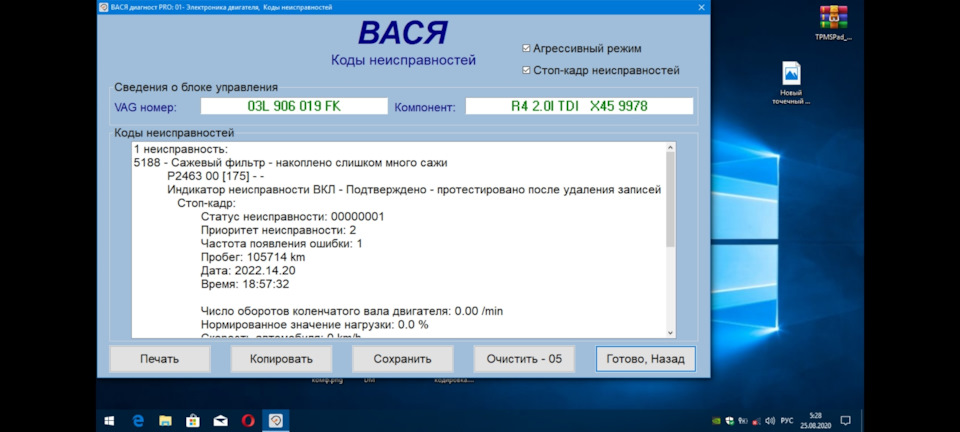960x432 pixels.
Task: Open the NVIDIA tray icon
Action: [x=716, y=421]
